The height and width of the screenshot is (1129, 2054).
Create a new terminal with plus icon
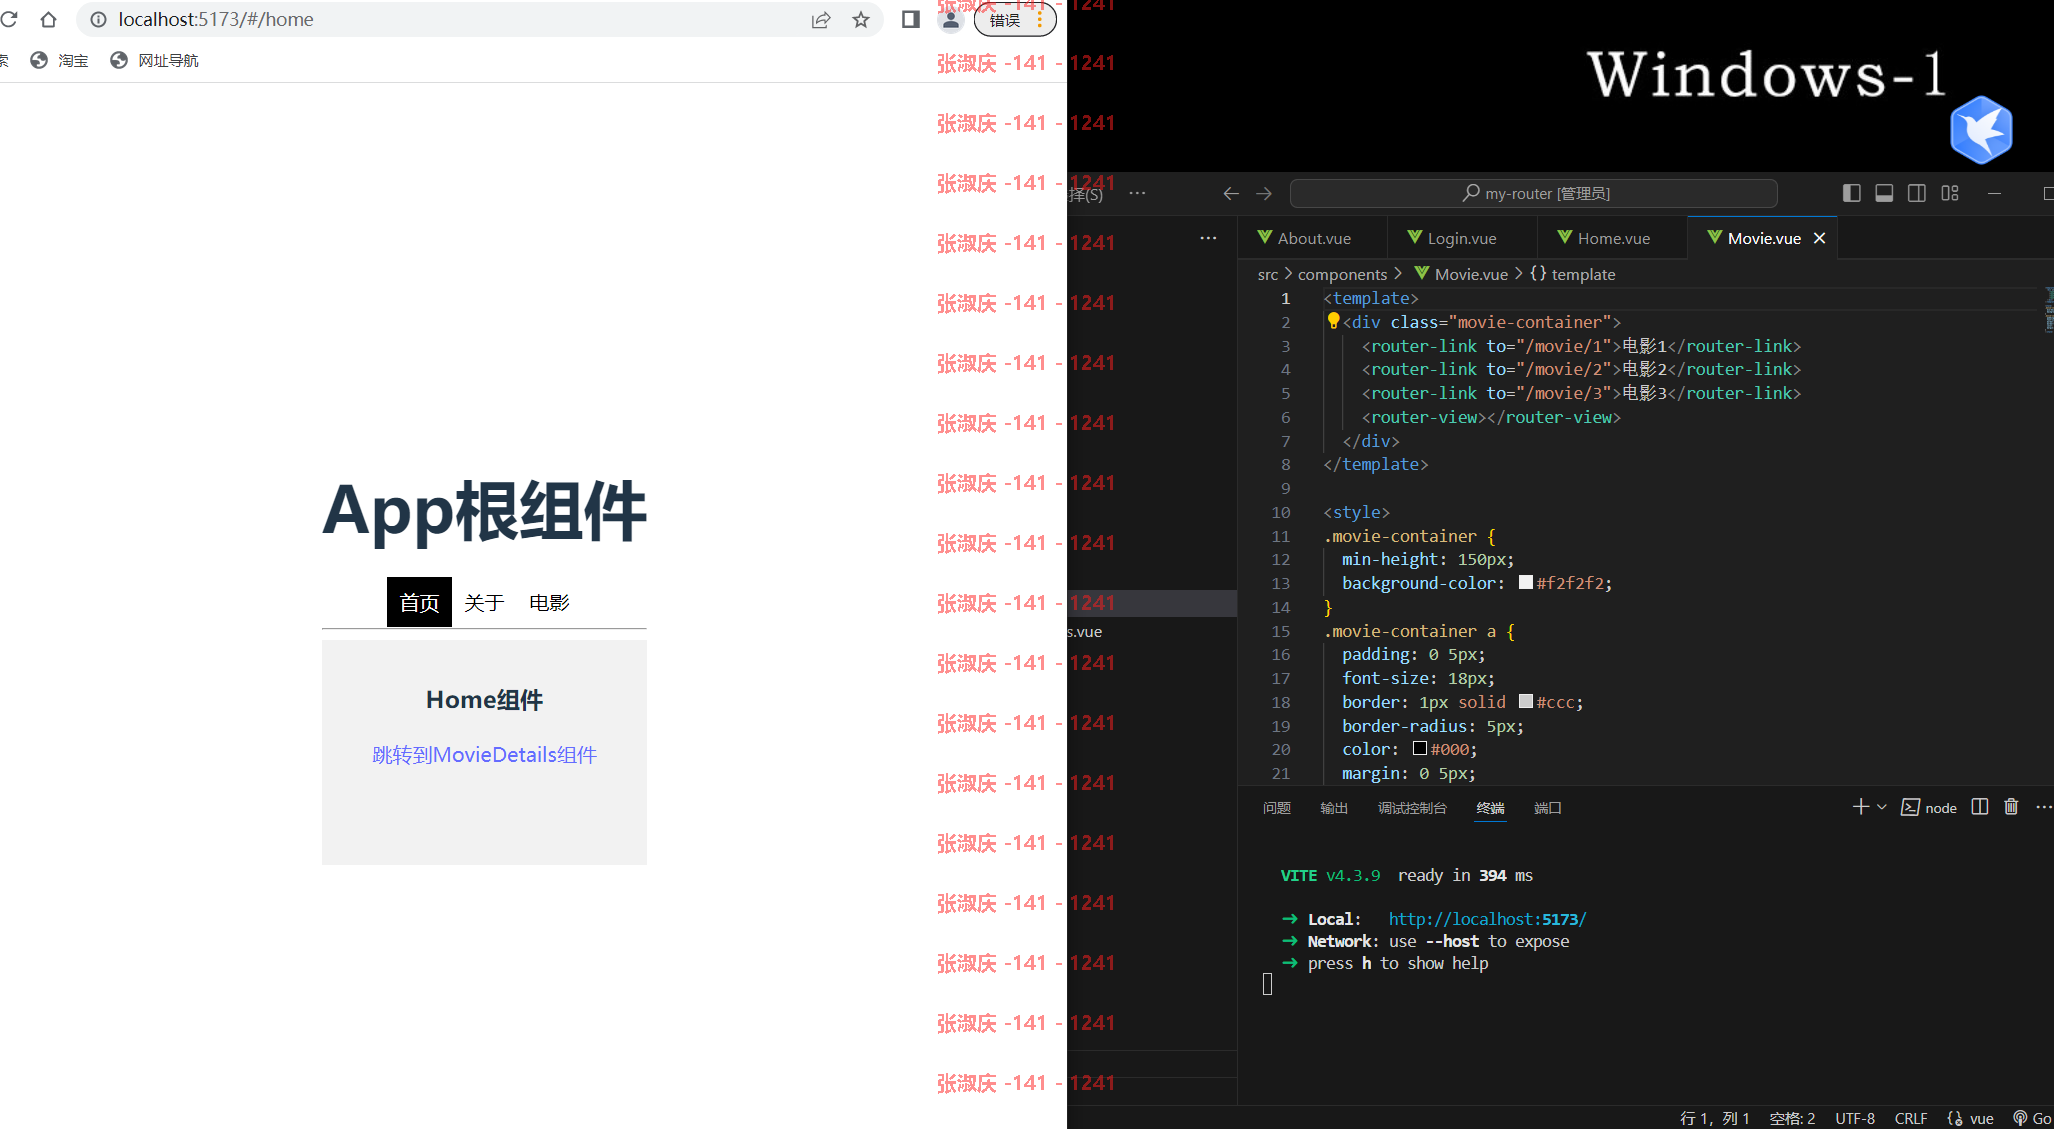pos(1860,807)
